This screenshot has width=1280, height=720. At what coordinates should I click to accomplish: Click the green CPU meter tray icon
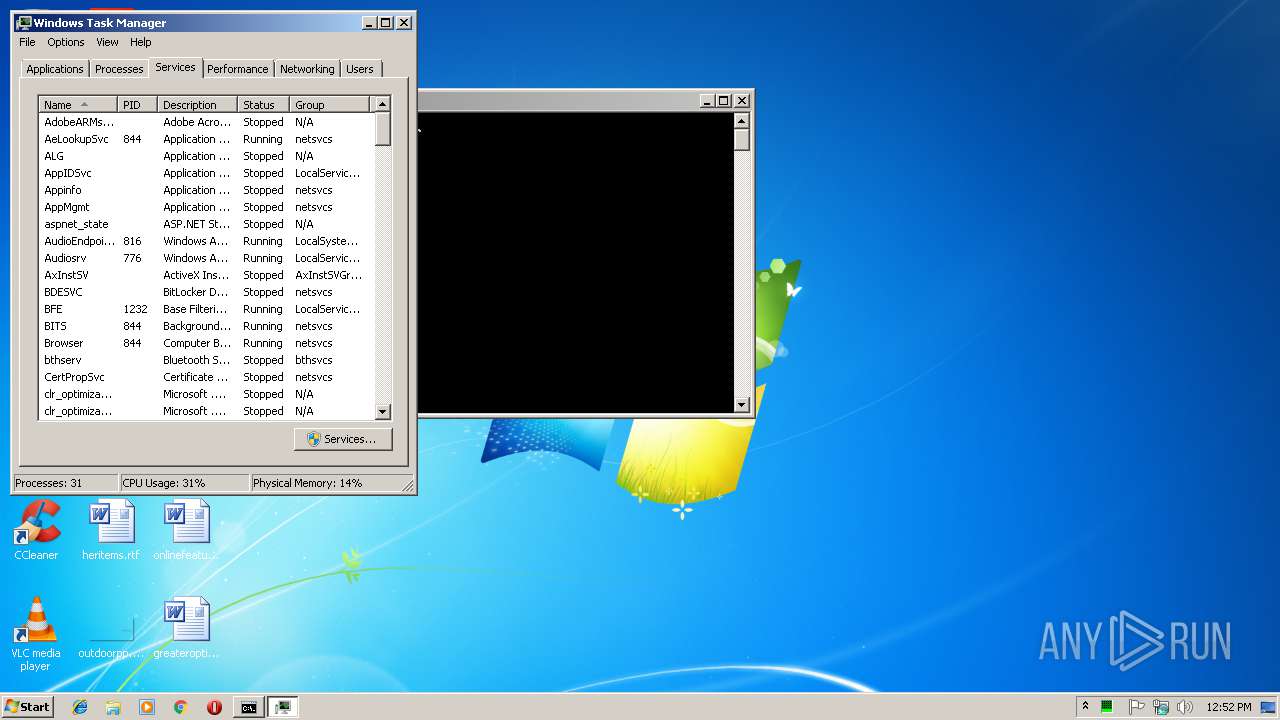(x=1107, y=707)
